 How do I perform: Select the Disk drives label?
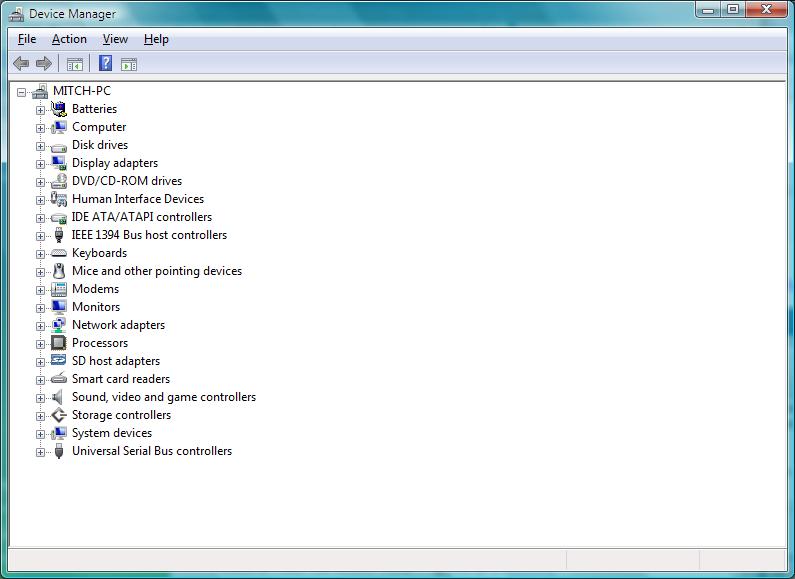click(100, 144)
